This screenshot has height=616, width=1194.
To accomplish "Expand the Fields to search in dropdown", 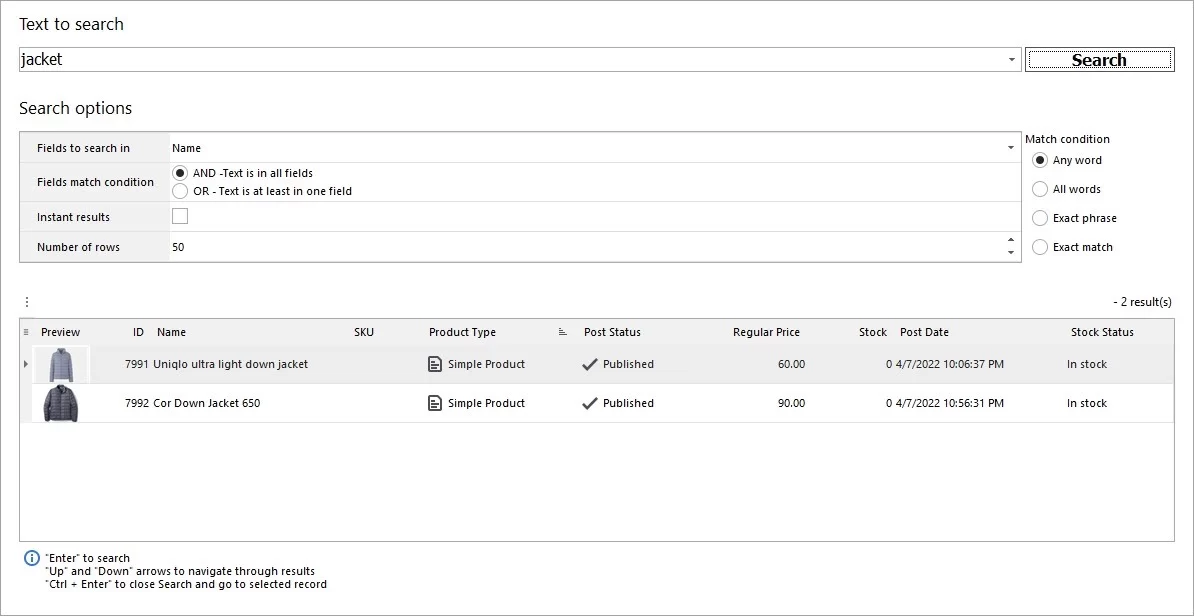I will point(1011,147).
